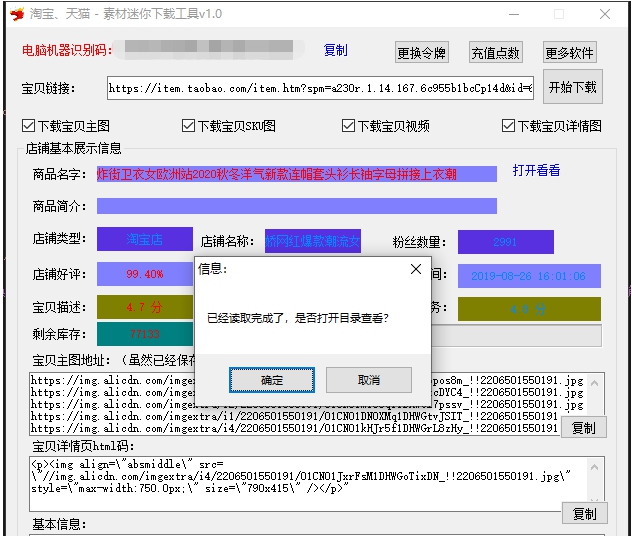This screenshot has width=632, height=536.
Task: Click the 更换令牌 button
Action: [x=422, y=53]
